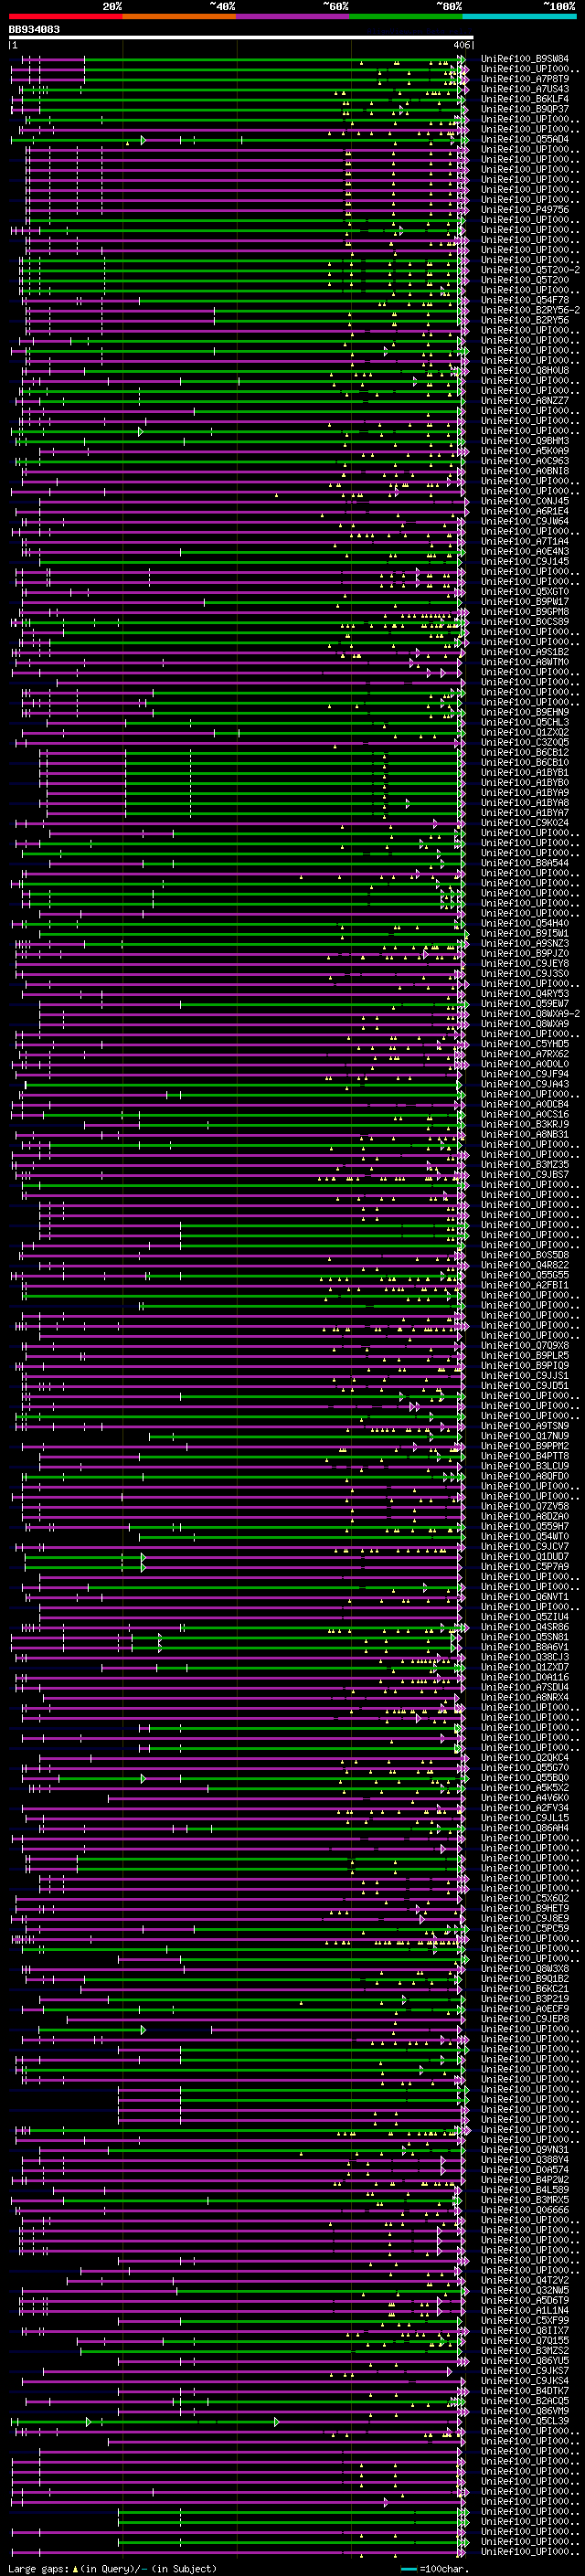Select the UniRef100_A0BNI8 label

525,471
